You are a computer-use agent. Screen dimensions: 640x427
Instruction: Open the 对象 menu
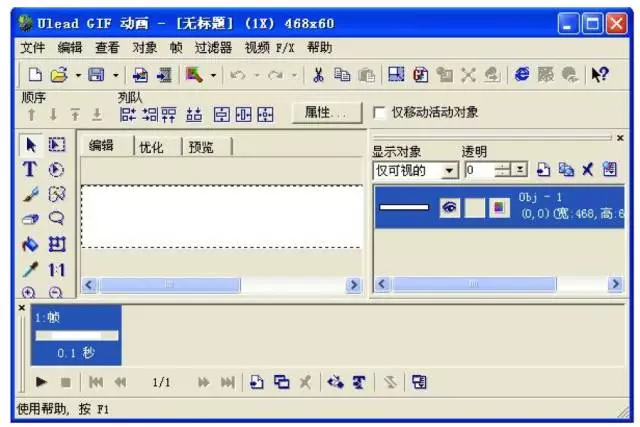click(x=144, y=48)
